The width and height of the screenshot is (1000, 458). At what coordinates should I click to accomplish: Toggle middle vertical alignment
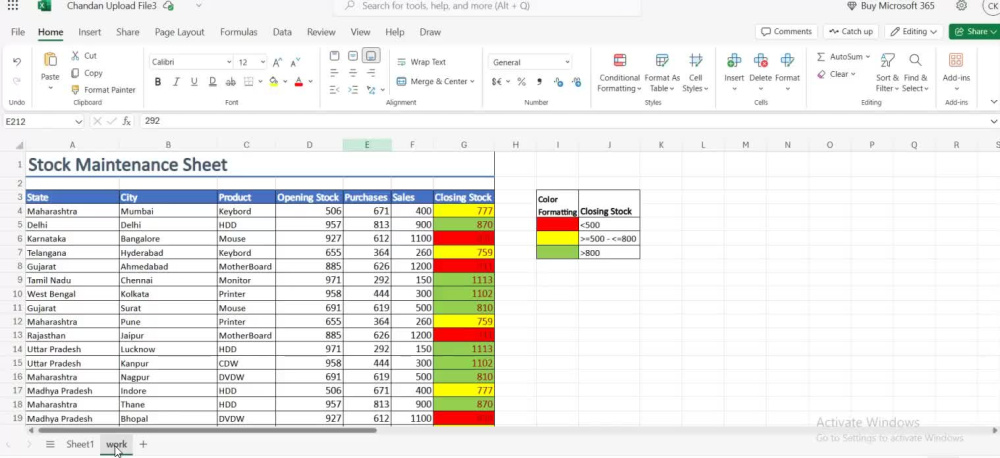pyautogui.click(x=353, y=56)
